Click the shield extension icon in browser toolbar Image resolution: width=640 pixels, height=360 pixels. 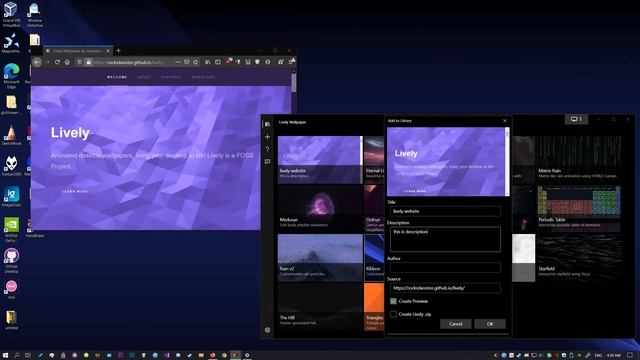pos(258,62)
